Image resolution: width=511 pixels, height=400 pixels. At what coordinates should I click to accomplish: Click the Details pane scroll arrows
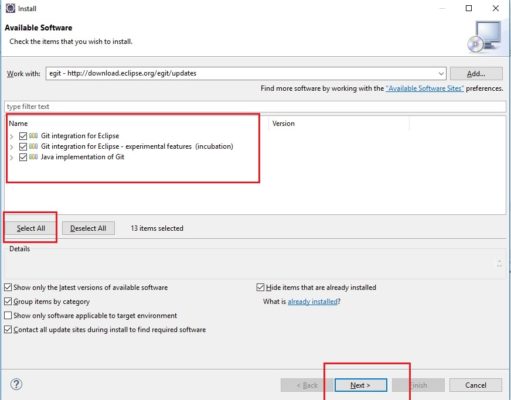(x=499, y=263)
